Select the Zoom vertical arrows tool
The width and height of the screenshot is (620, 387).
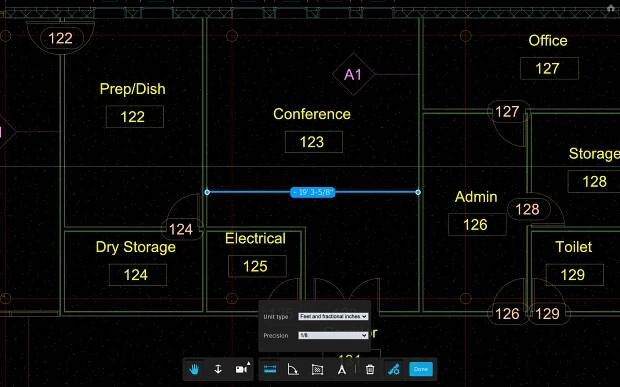click(x=218, y=369)
